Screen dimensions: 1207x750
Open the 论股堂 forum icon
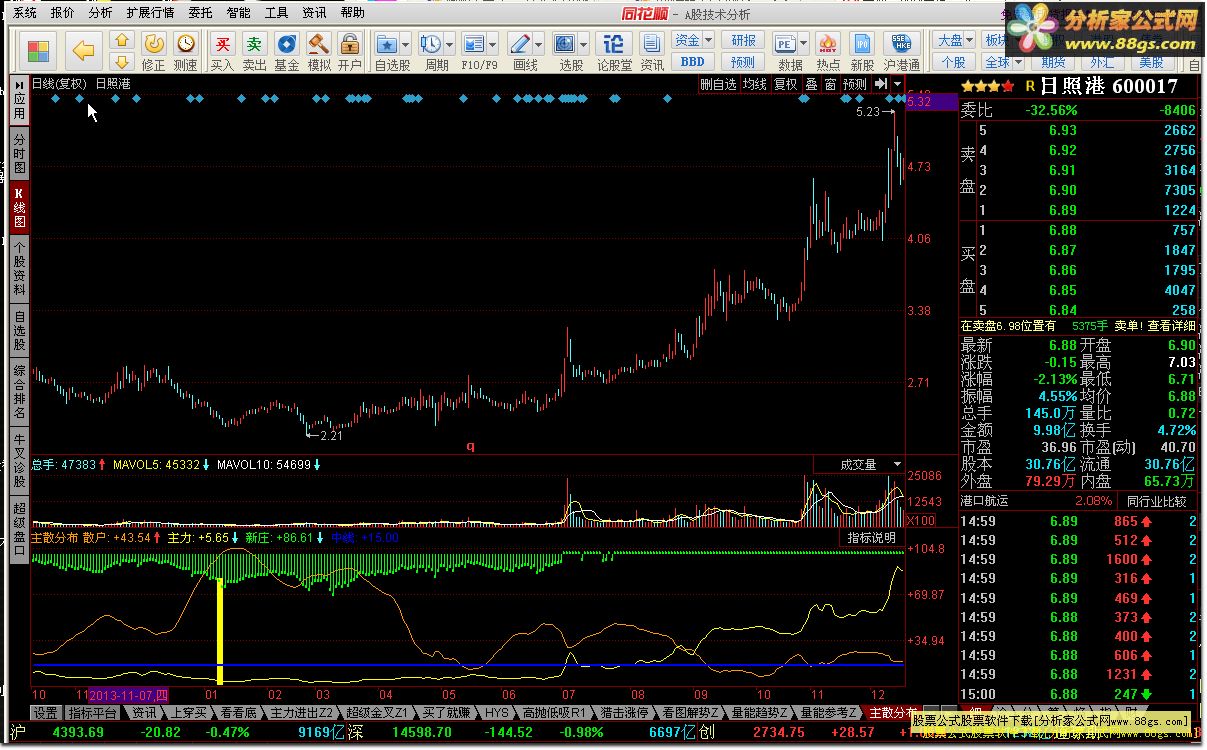[x=614, y=51]
